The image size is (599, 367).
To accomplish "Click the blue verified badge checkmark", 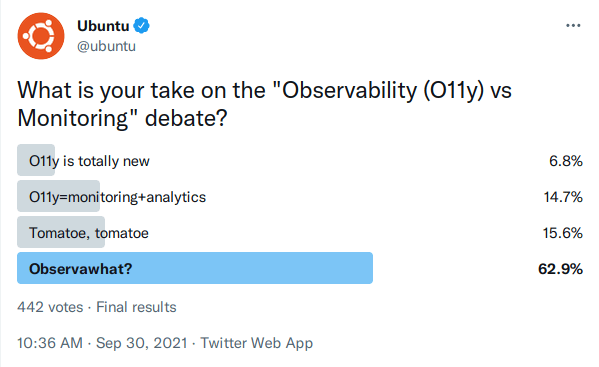I will tap(142, 26).
